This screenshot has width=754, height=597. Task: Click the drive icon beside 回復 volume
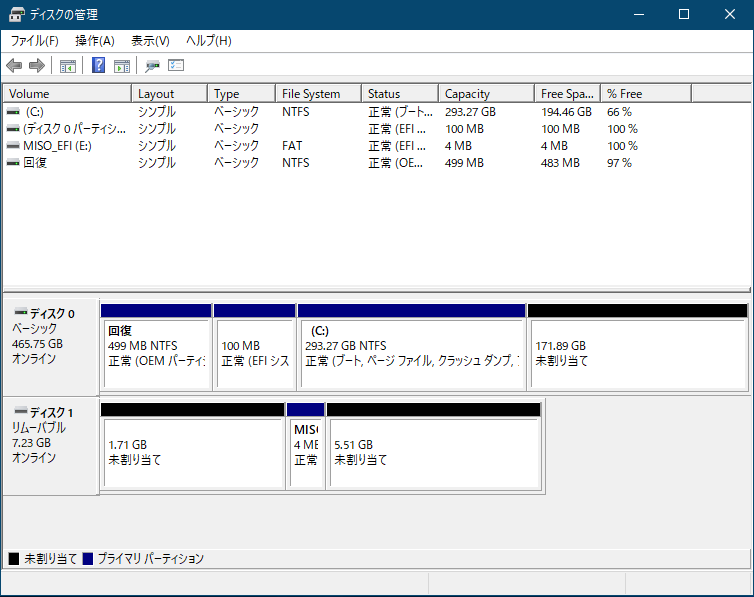tap(13, 162)
